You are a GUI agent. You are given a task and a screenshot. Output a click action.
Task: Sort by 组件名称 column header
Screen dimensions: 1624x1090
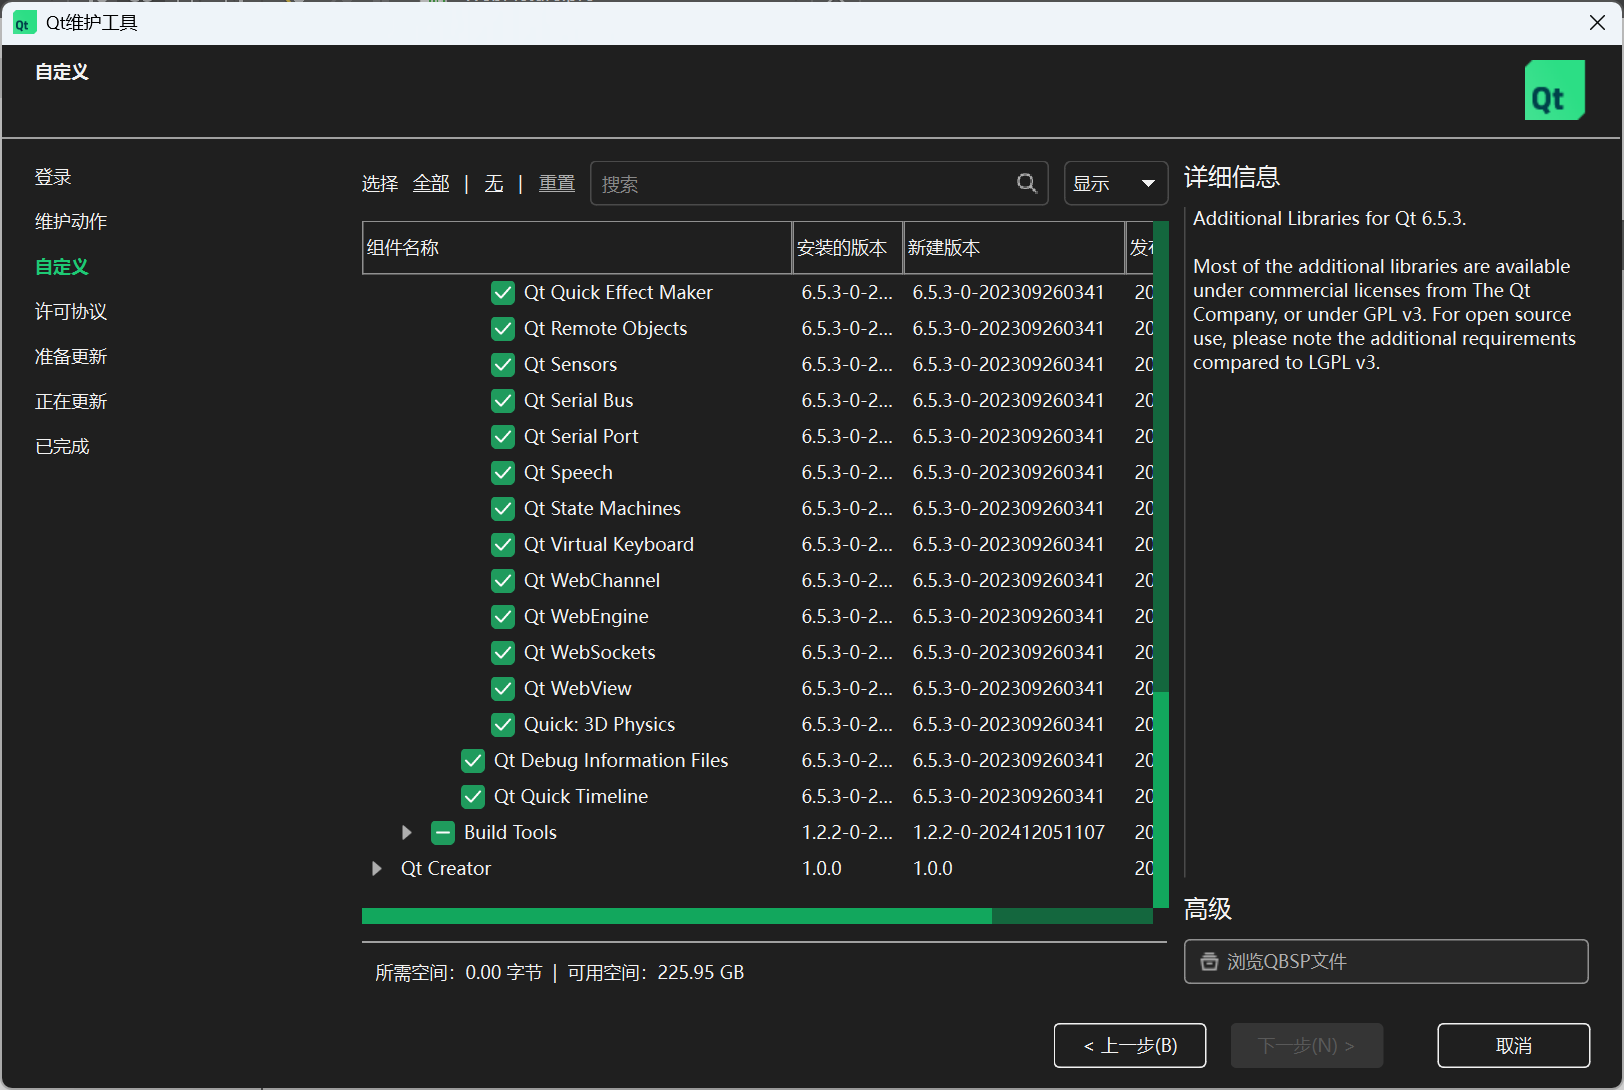pos(577,247)
